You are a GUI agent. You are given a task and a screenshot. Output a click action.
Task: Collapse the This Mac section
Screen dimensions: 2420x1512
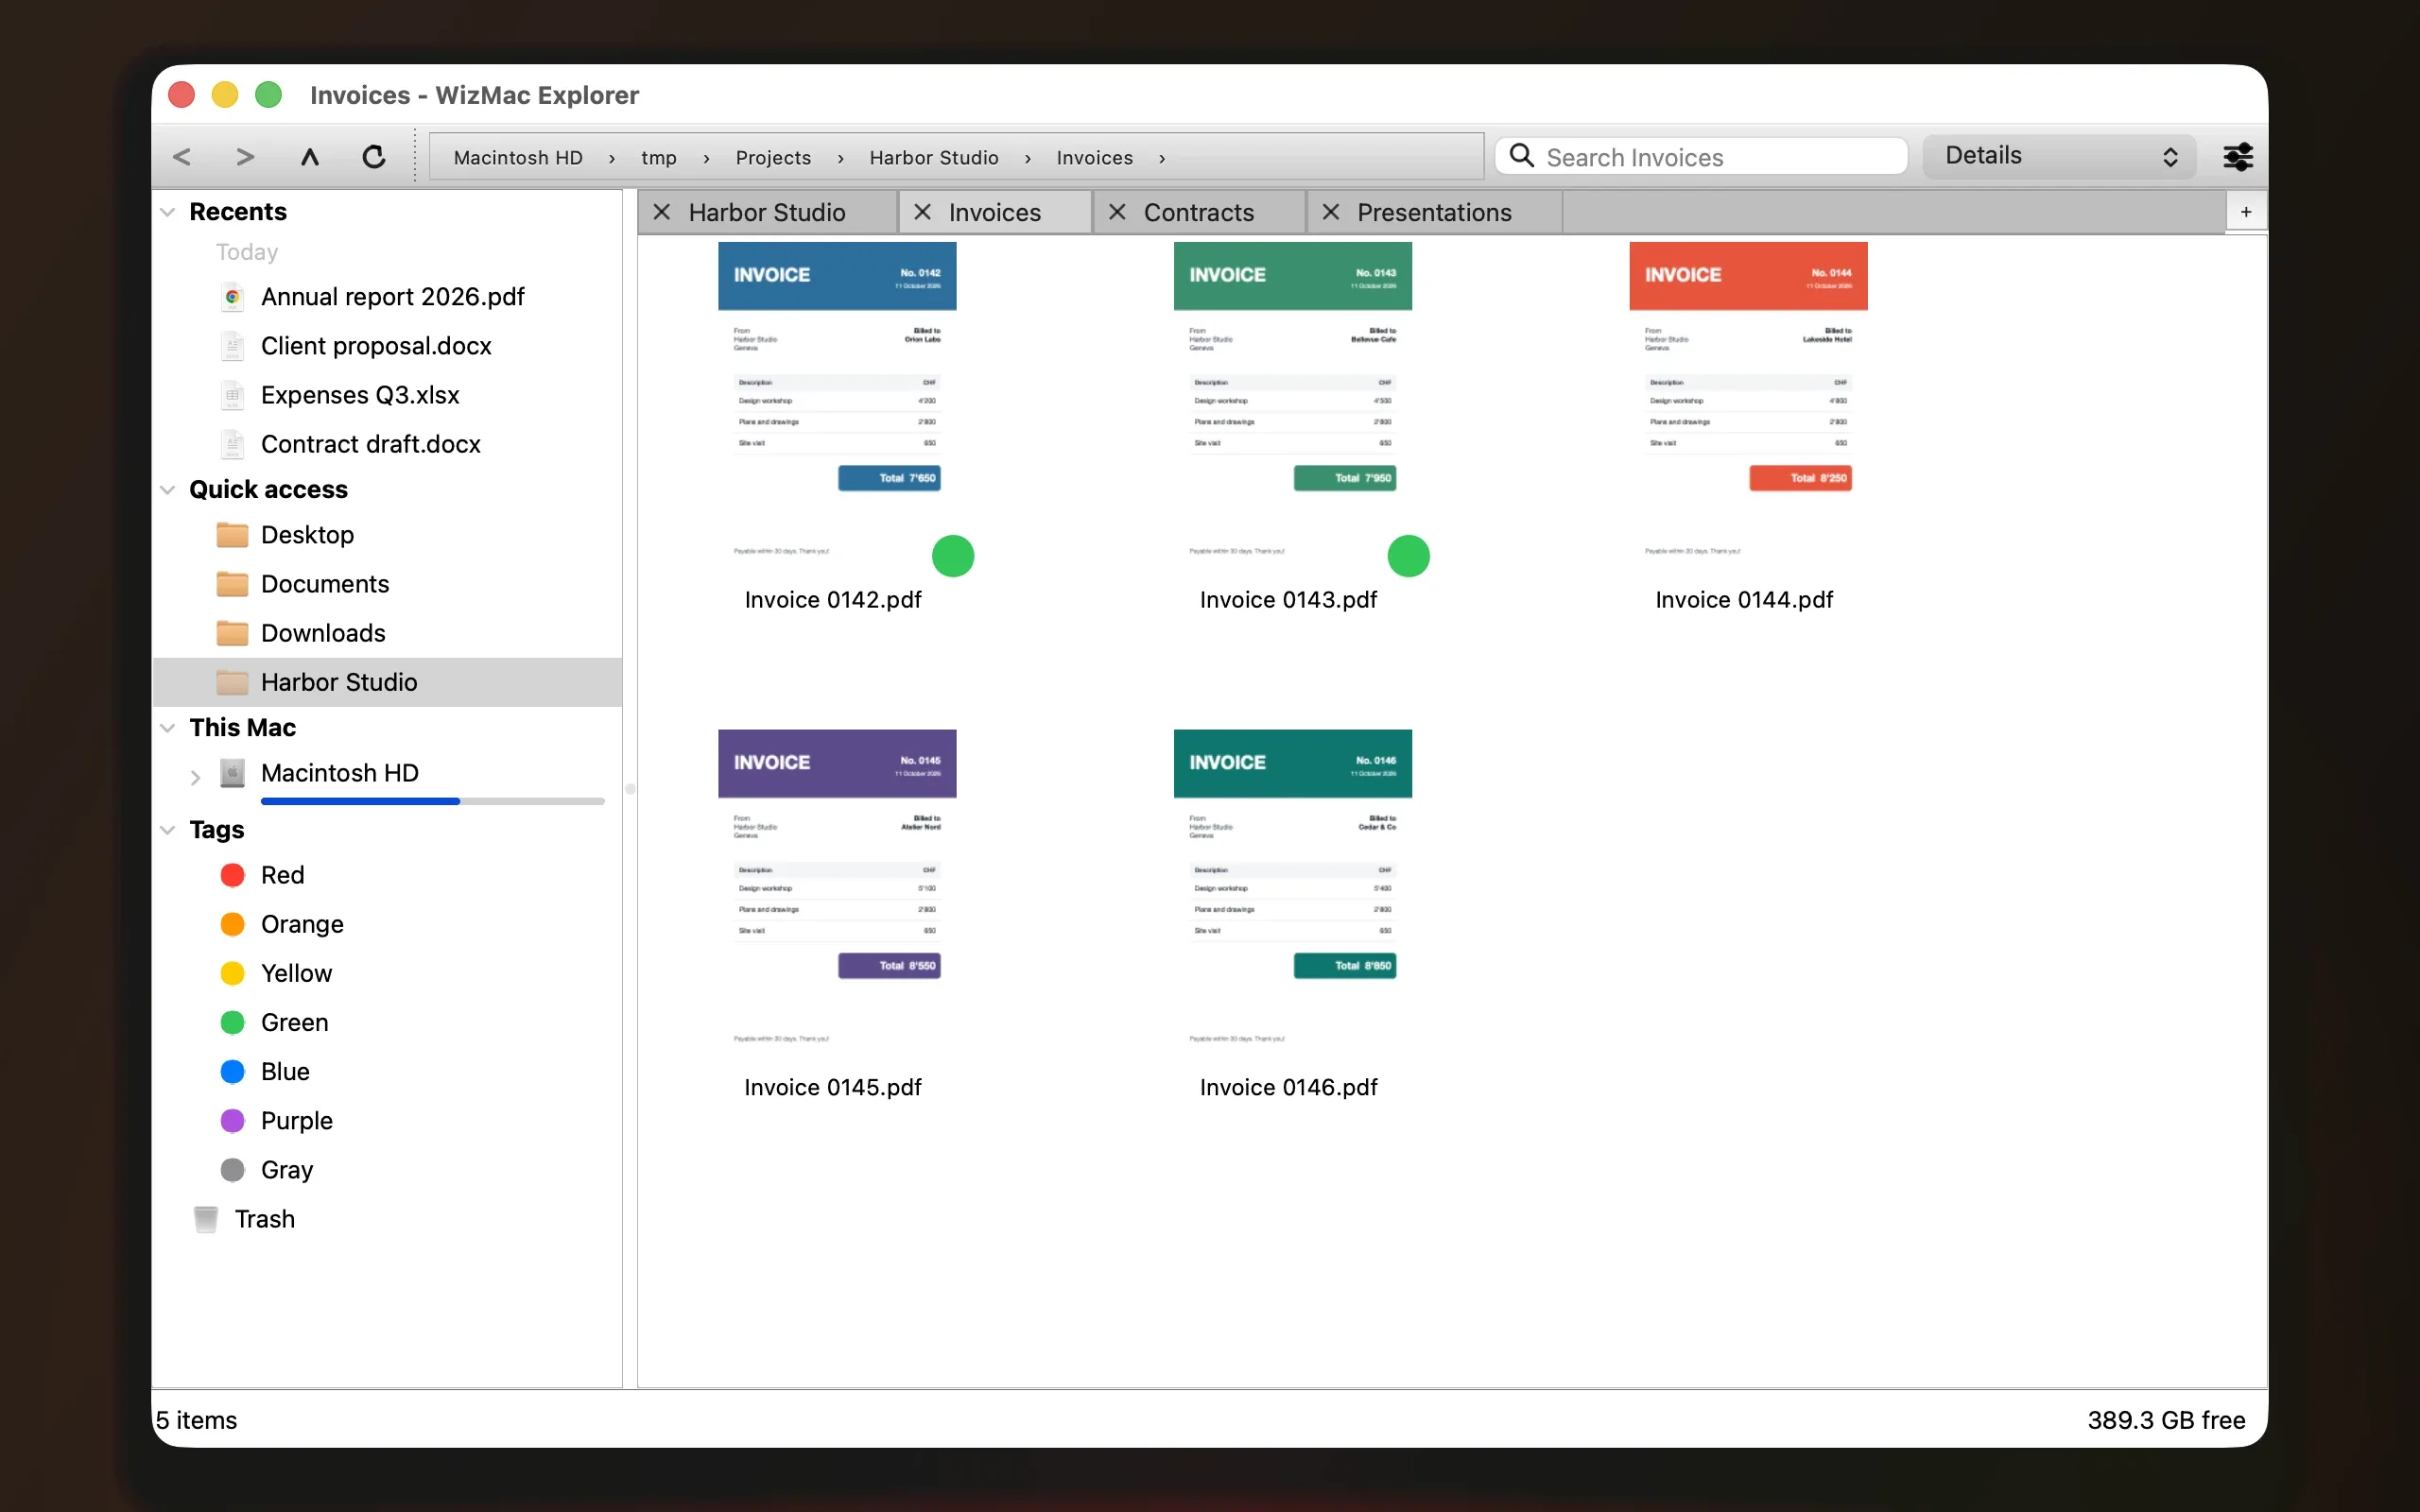168,728
